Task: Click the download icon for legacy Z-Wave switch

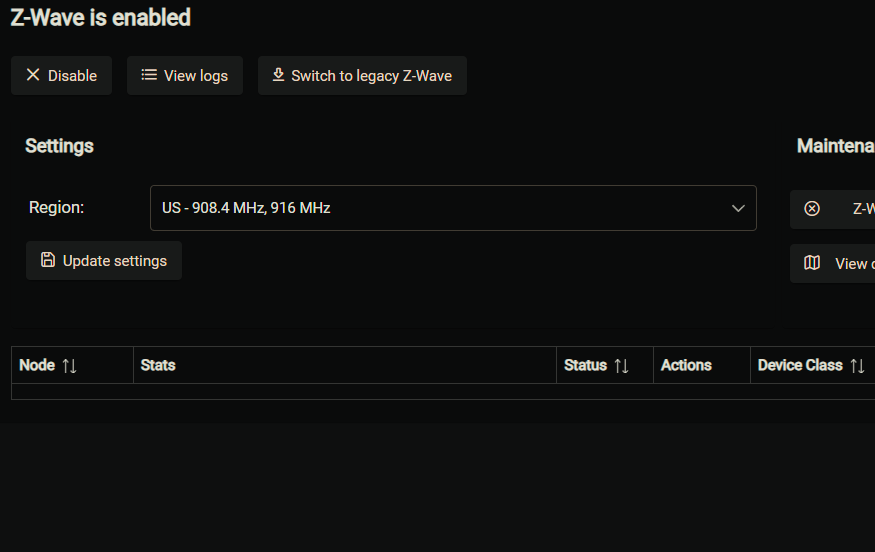Action: (278, 75)
